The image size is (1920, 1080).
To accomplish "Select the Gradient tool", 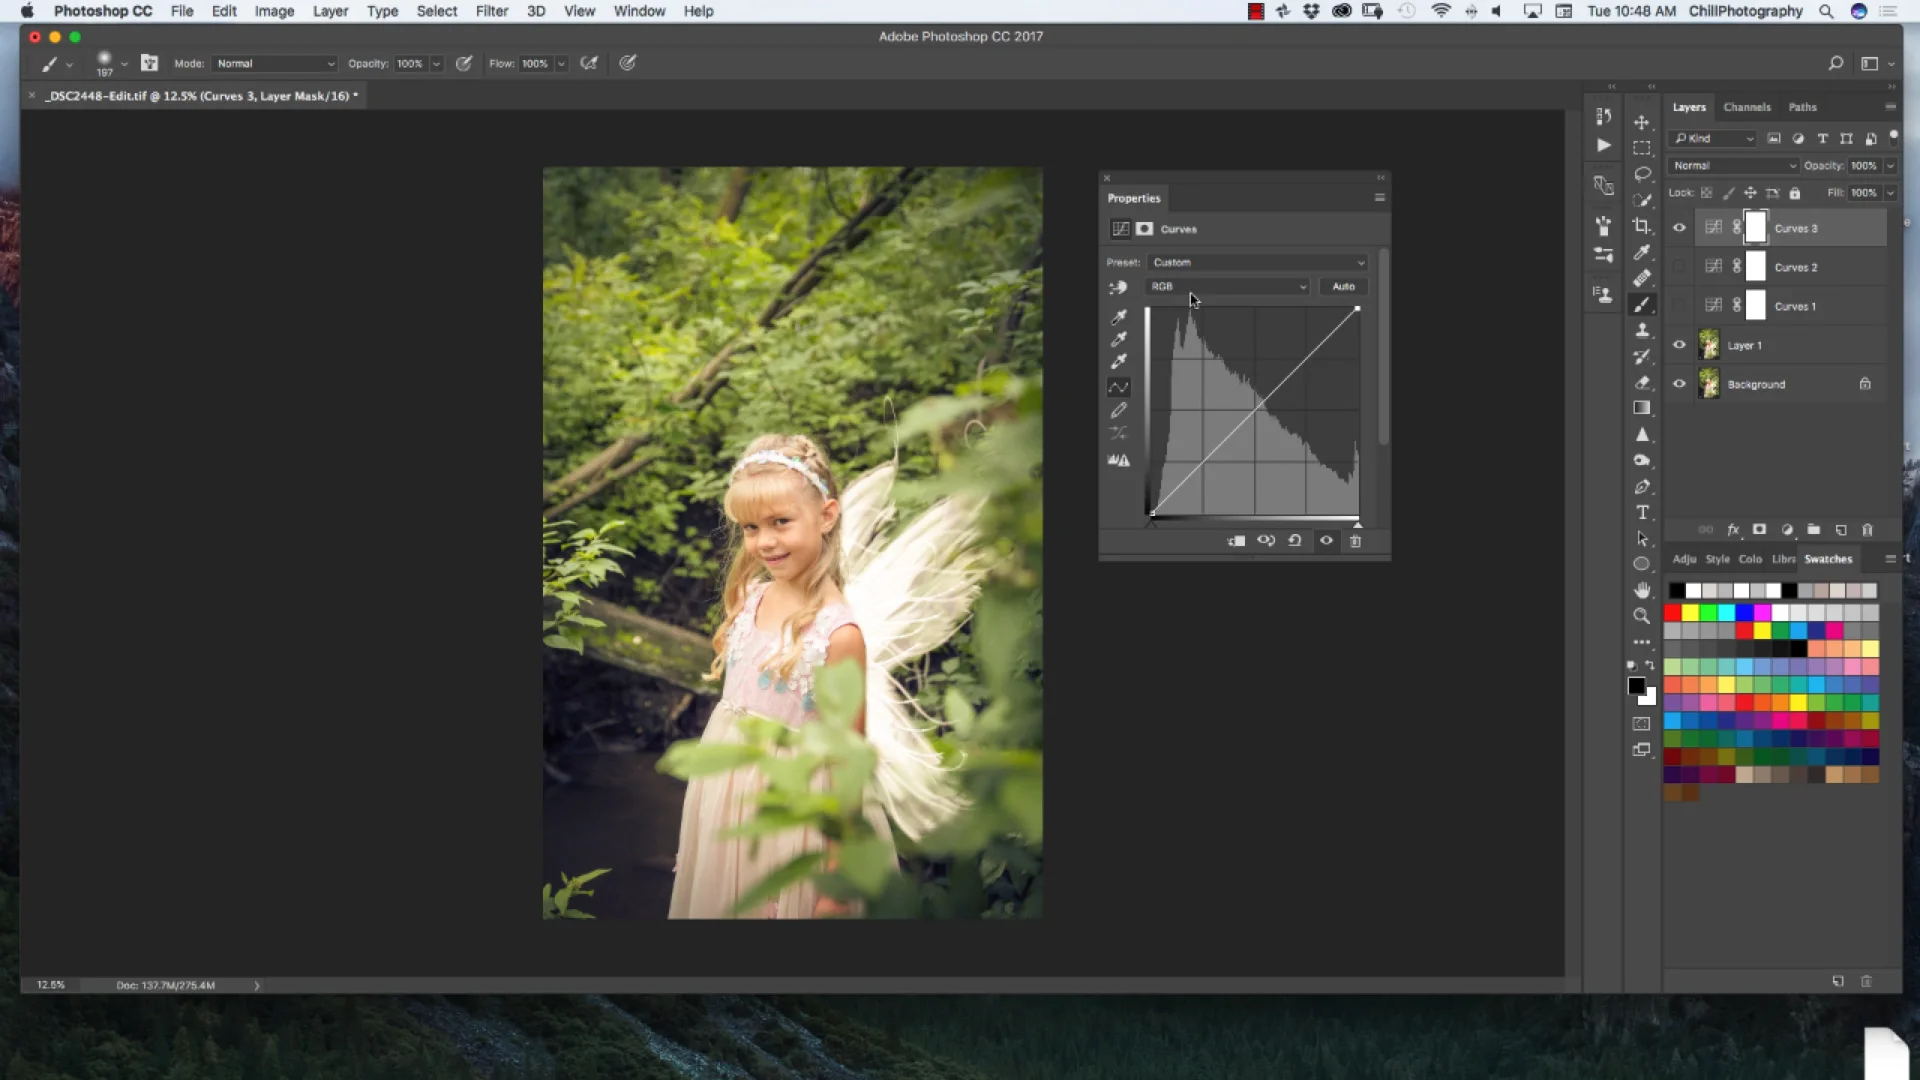I will [x=1643, y=408].
